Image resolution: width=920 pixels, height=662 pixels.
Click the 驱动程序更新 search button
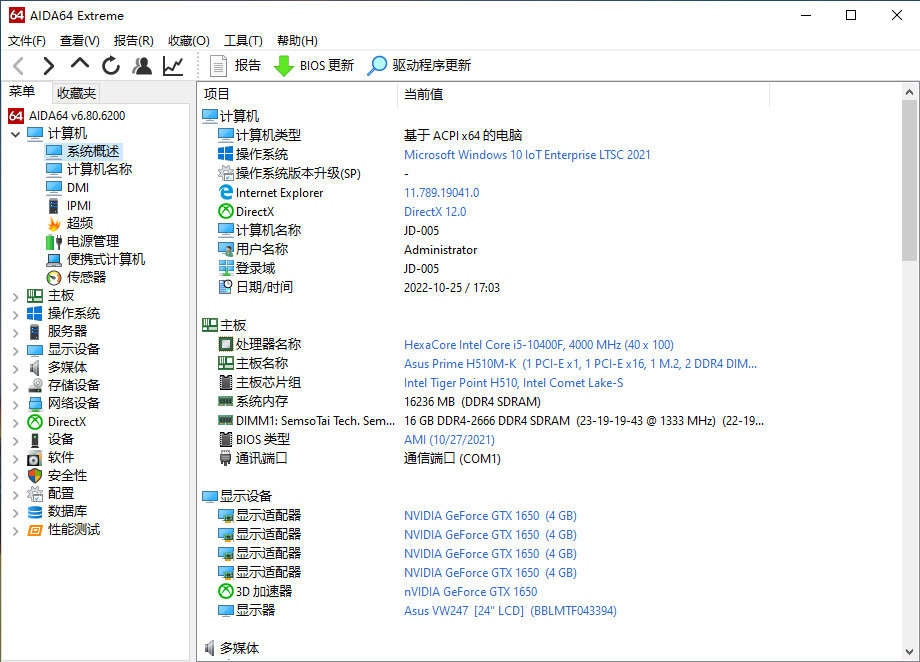[419, 66]
